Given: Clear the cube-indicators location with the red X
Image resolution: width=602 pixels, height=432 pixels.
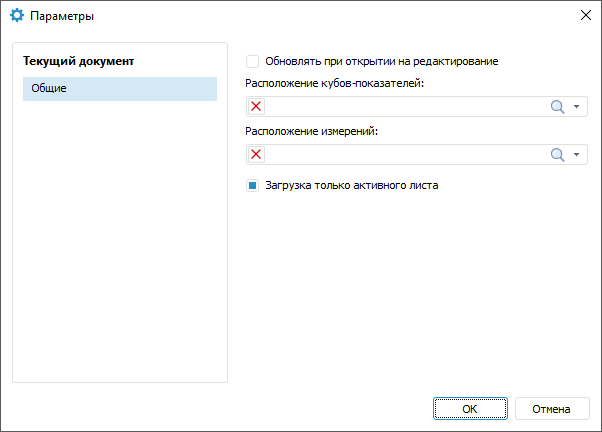Looking at the screenshot, I should pyautogui.click(x=256, y=107).
